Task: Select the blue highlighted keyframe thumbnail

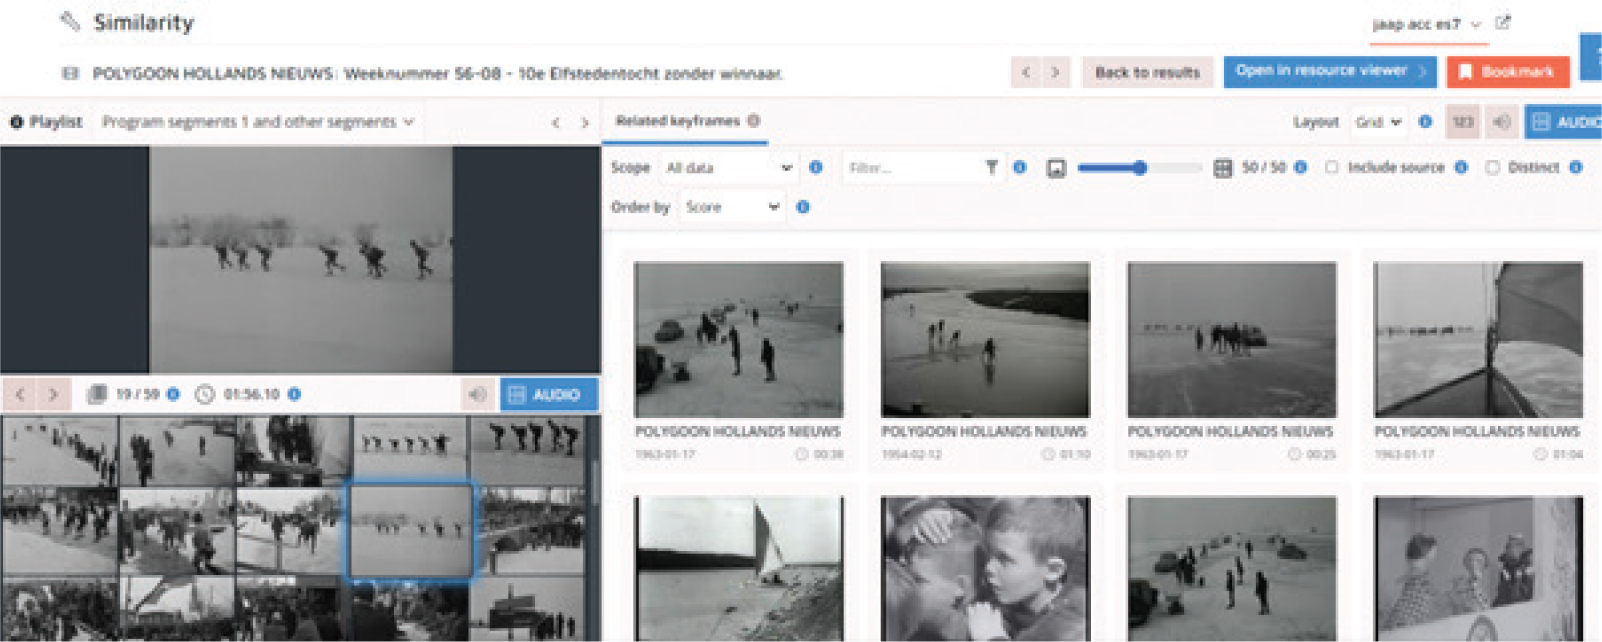Action: point(410,531)
